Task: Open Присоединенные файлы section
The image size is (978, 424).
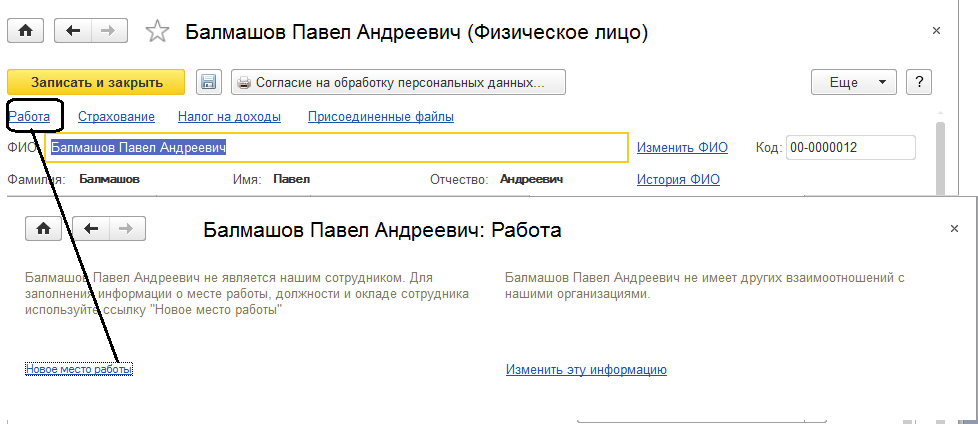Action: (380, 117)
